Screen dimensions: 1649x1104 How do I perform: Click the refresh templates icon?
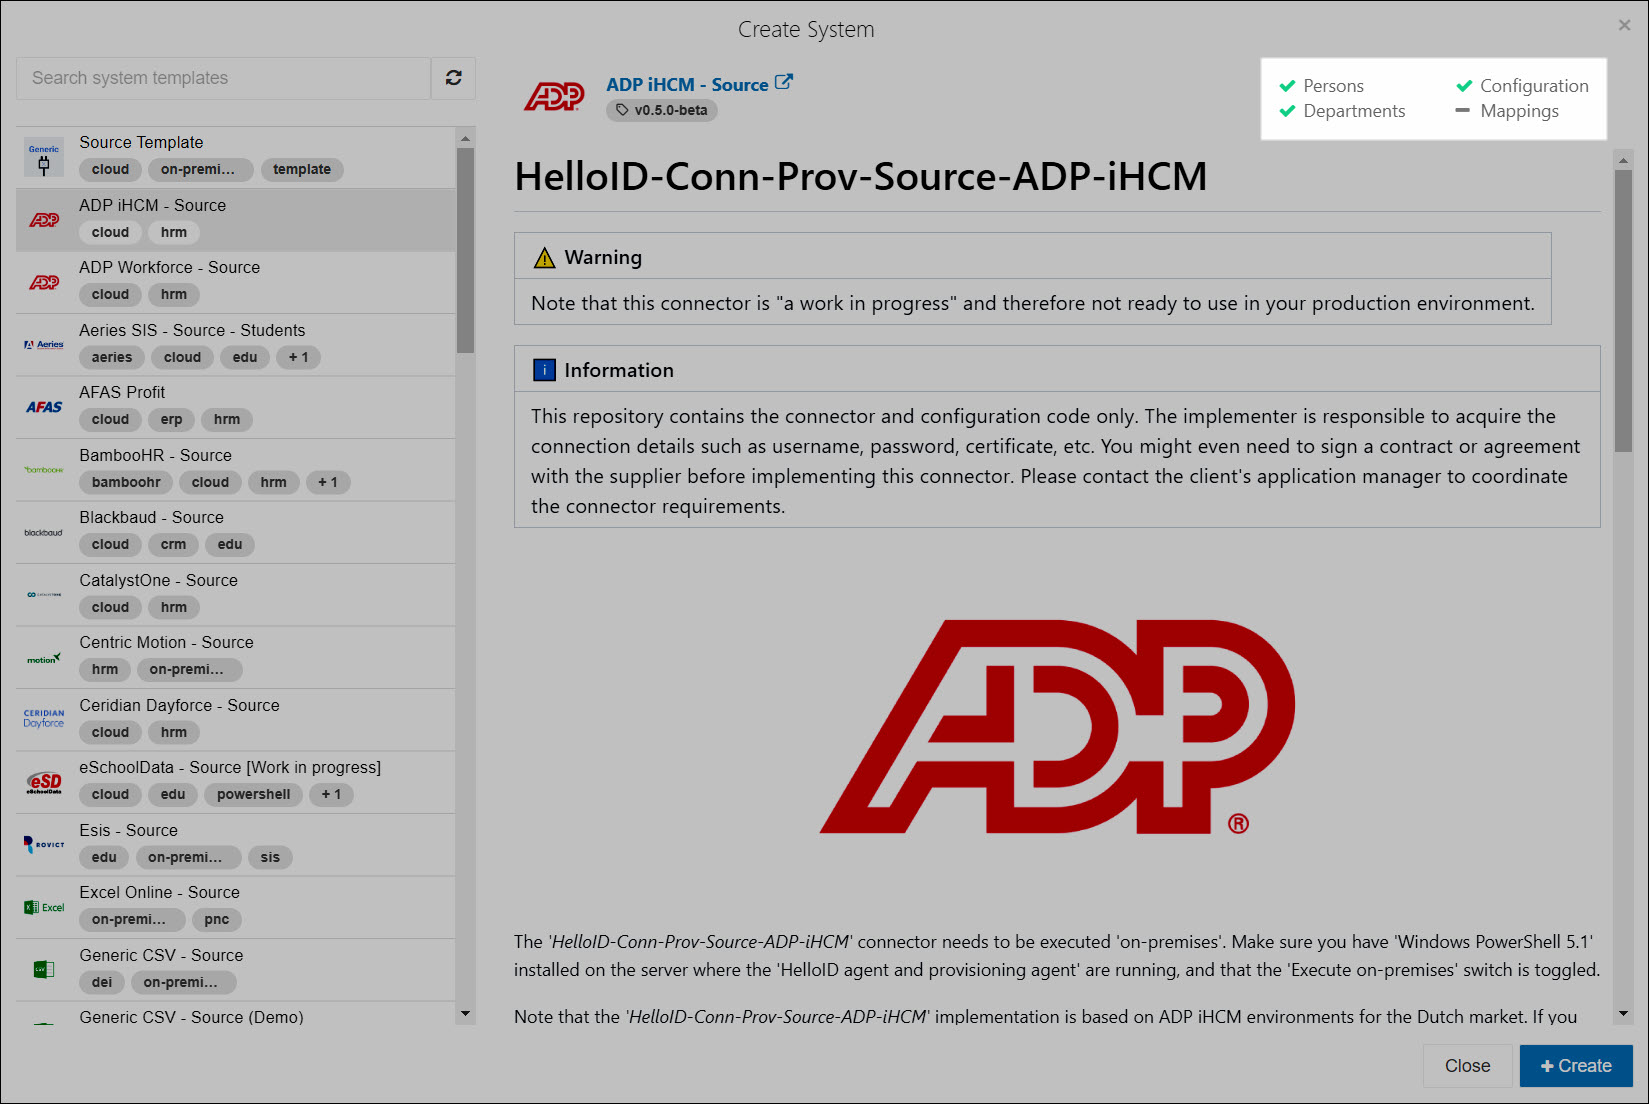453,78
